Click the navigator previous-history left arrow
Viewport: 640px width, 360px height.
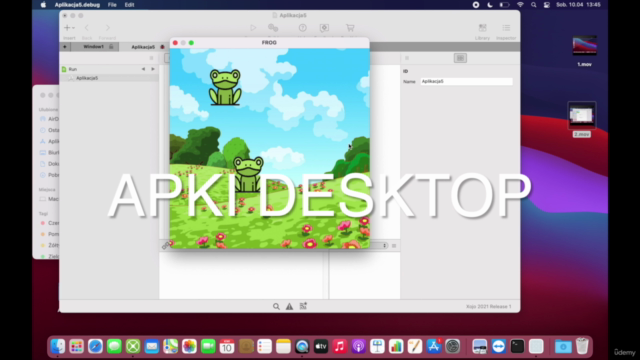pyautogui.click(x=143, y=69)
